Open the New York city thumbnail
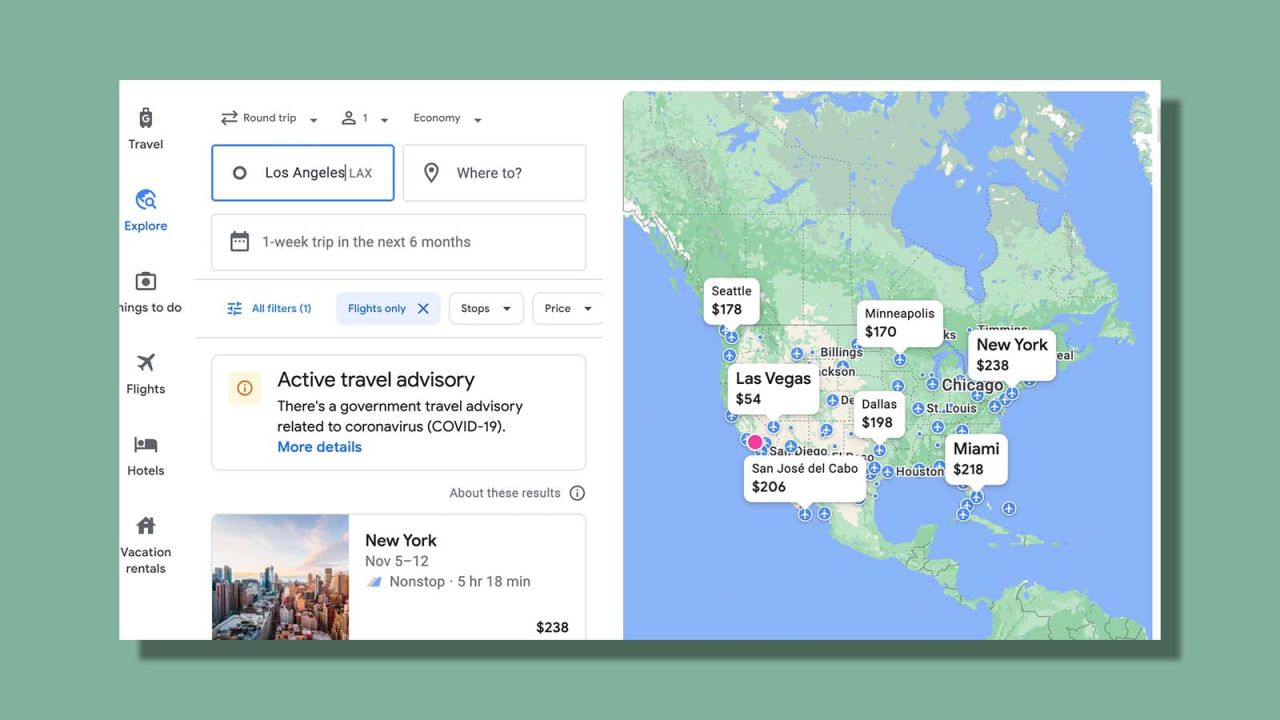1280x720 pixels. click(x=280, y=577)
